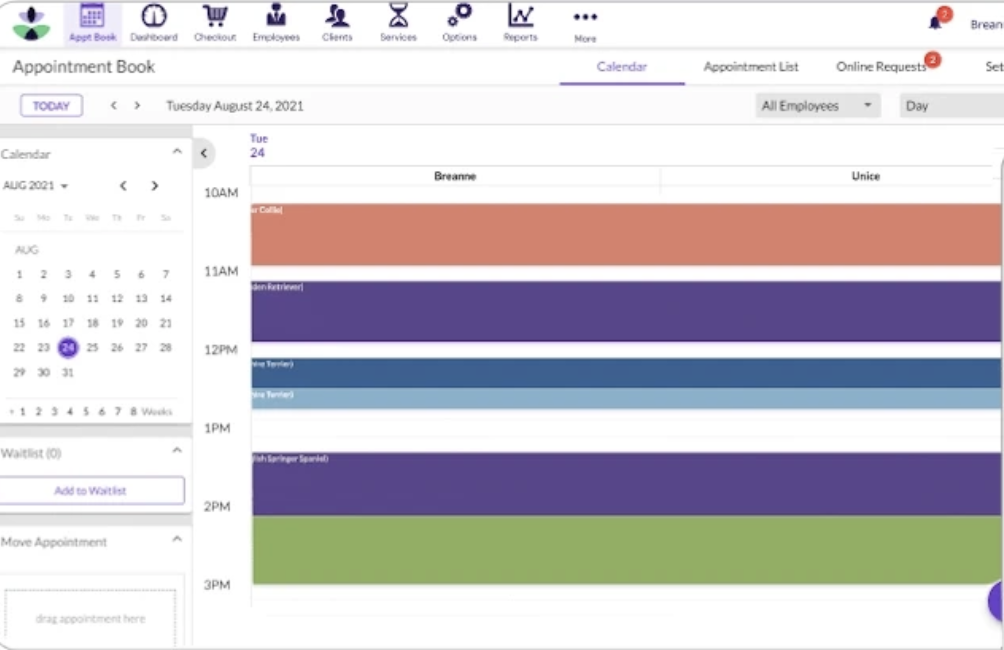Collapse the Waitlist panel

pos(177,452)
